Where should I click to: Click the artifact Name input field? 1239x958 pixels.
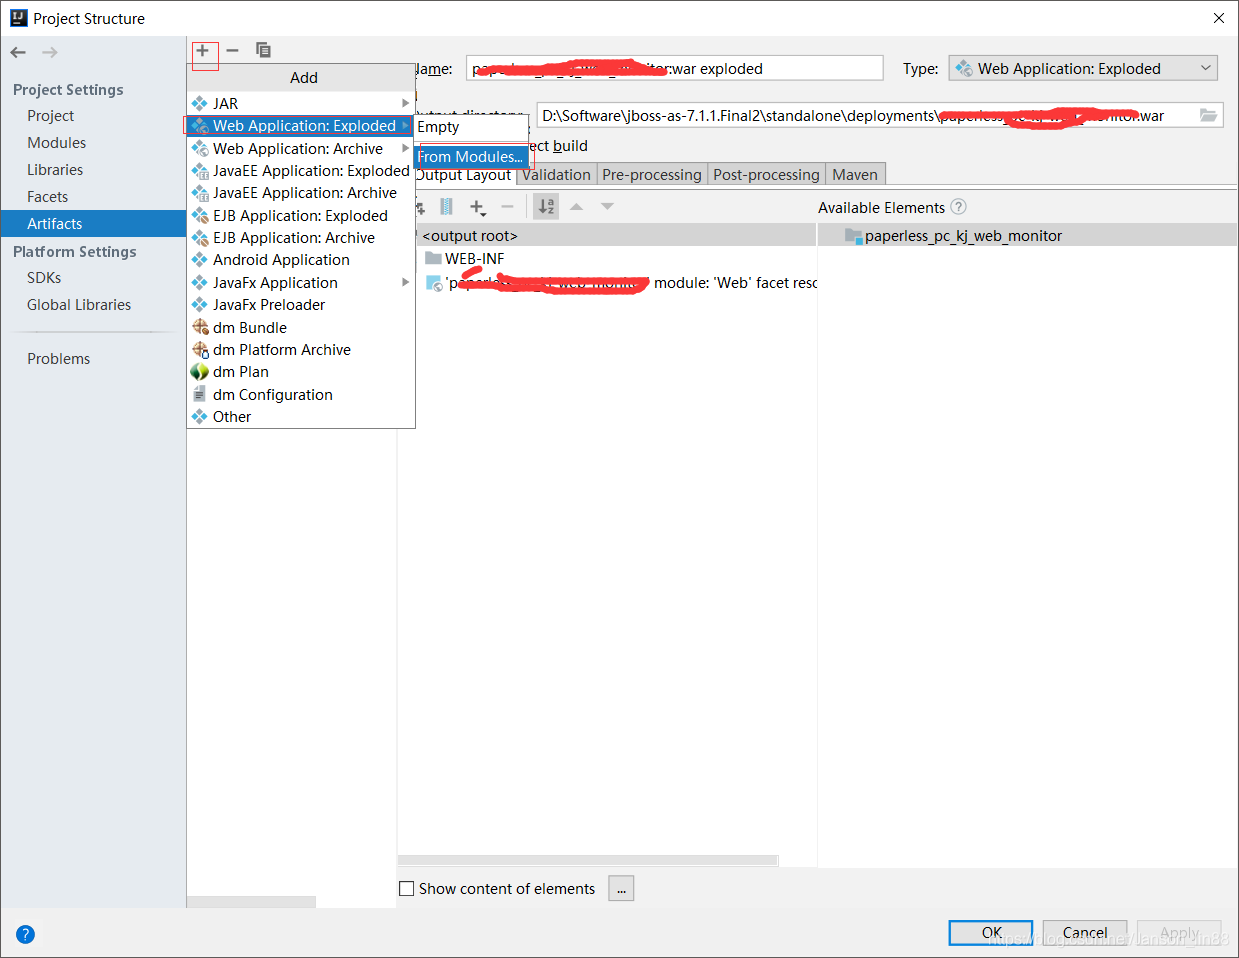coord(675,68)
